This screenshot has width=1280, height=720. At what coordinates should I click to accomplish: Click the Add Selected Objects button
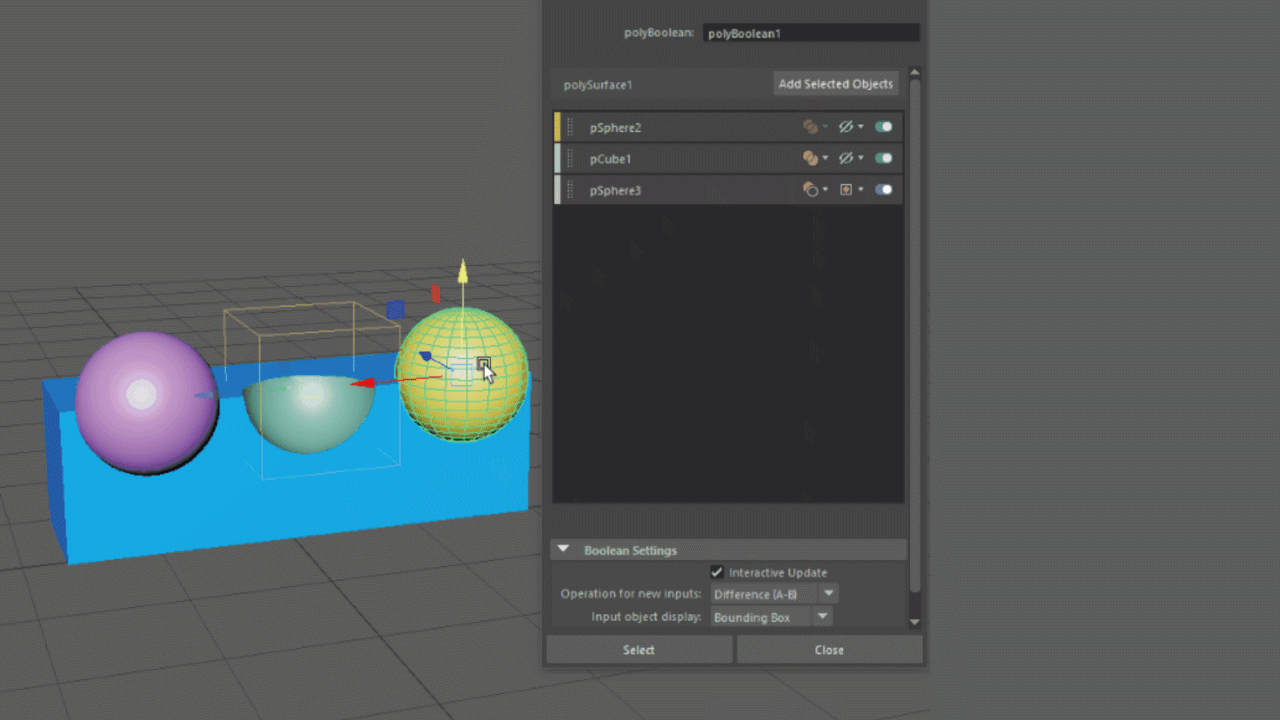[x=836, y=84]
